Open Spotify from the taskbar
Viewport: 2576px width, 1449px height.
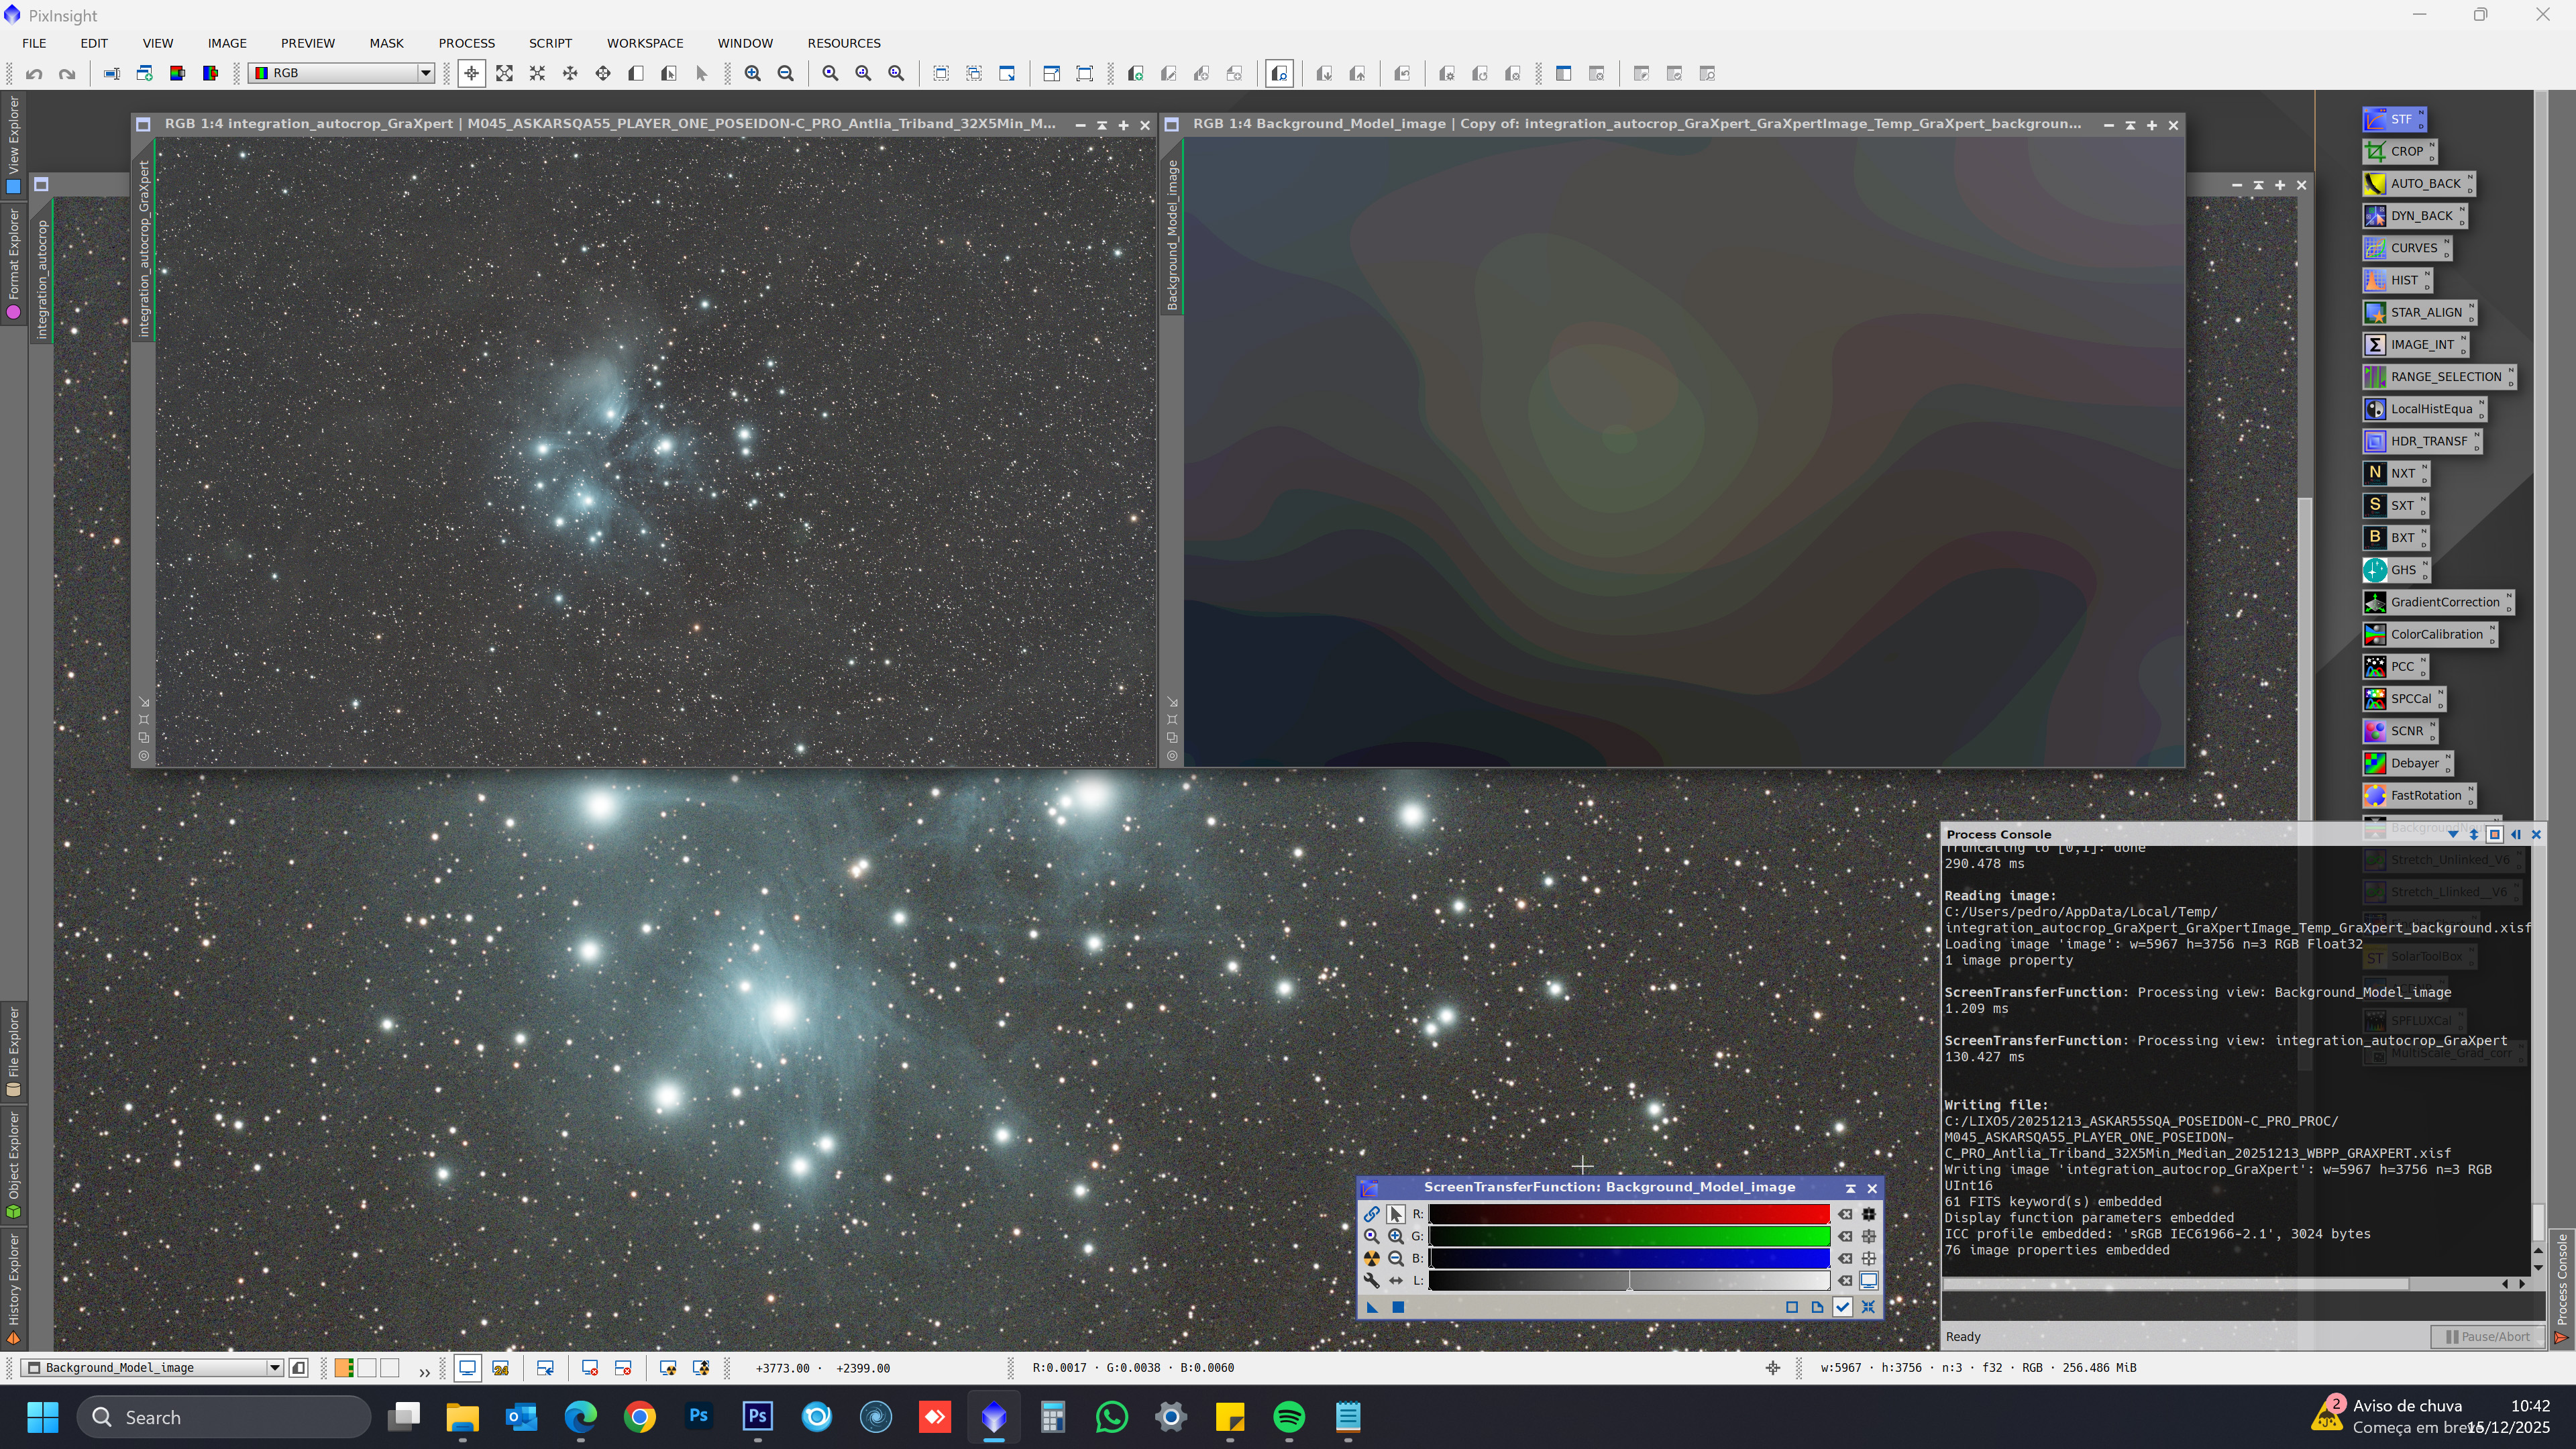1288,1417
